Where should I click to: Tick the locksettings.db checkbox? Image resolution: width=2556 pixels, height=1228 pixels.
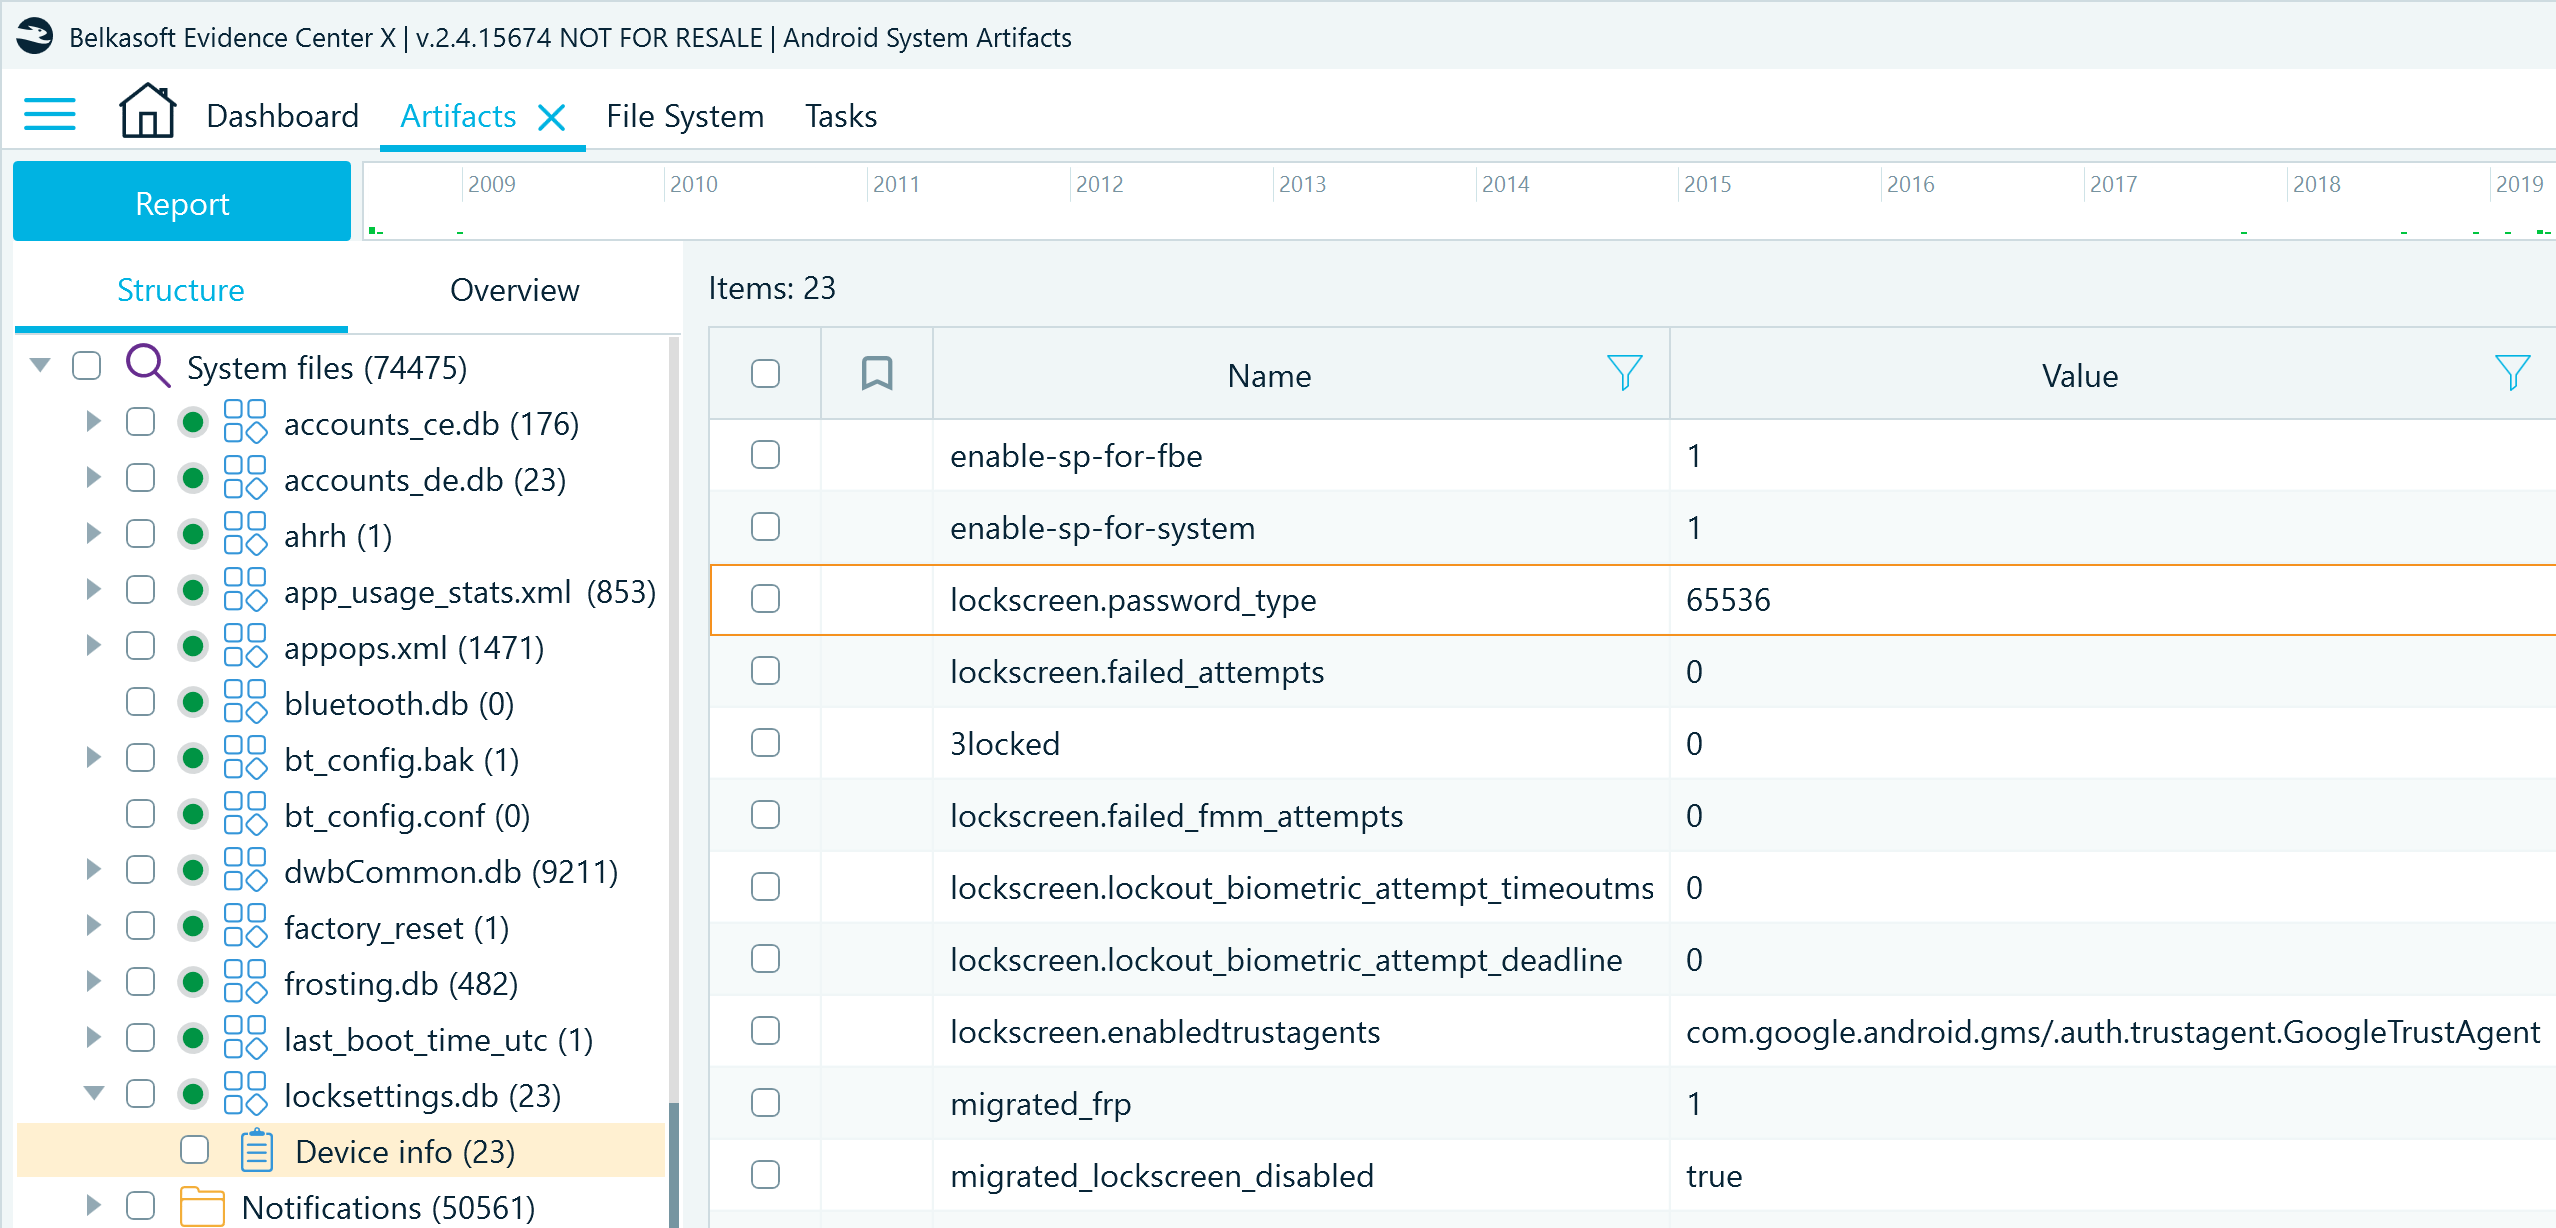point(141,1094)
